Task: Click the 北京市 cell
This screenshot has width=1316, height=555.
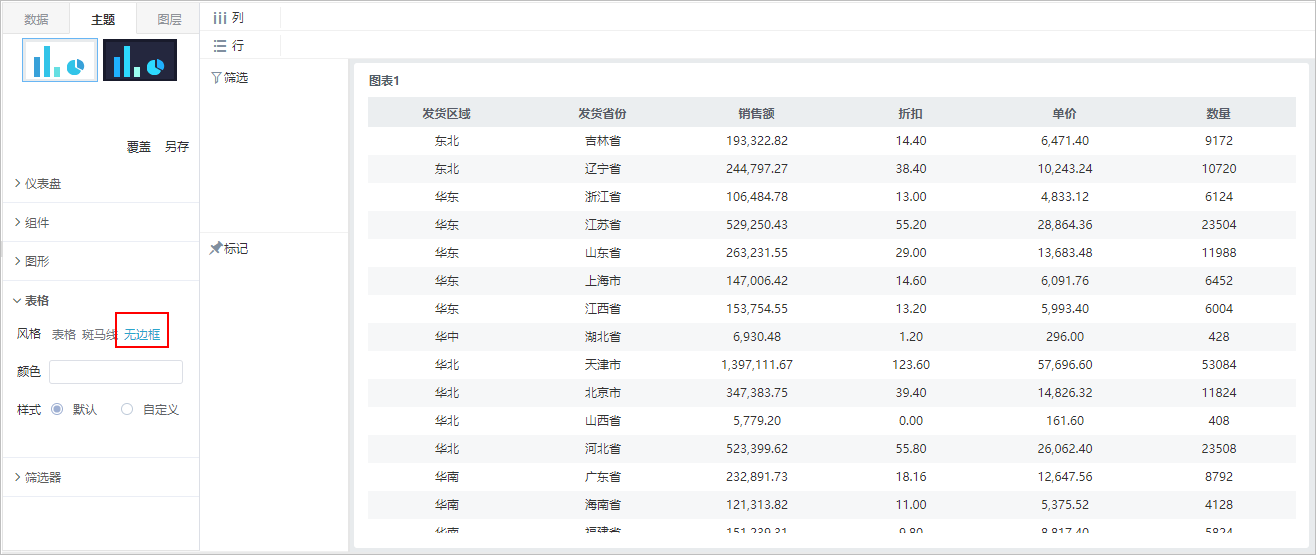Action: tap(603, 393)
